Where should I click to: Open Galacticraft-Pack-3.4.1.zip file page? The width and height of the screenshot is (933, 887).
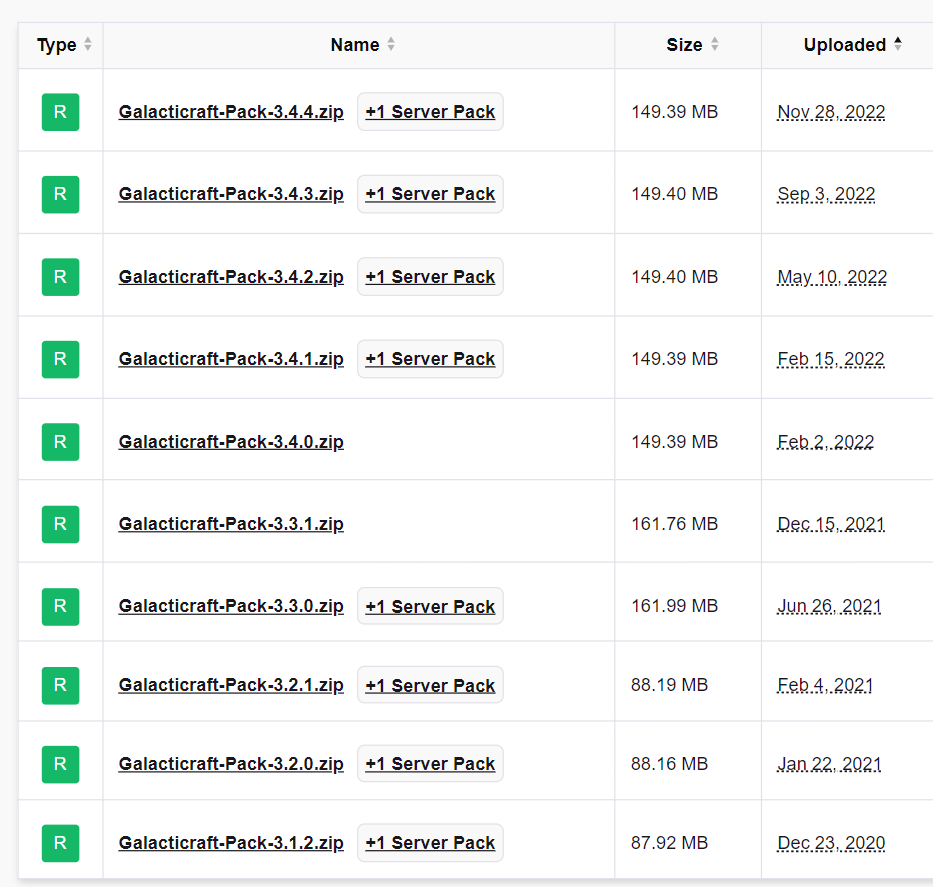click(x=231, y=359)
